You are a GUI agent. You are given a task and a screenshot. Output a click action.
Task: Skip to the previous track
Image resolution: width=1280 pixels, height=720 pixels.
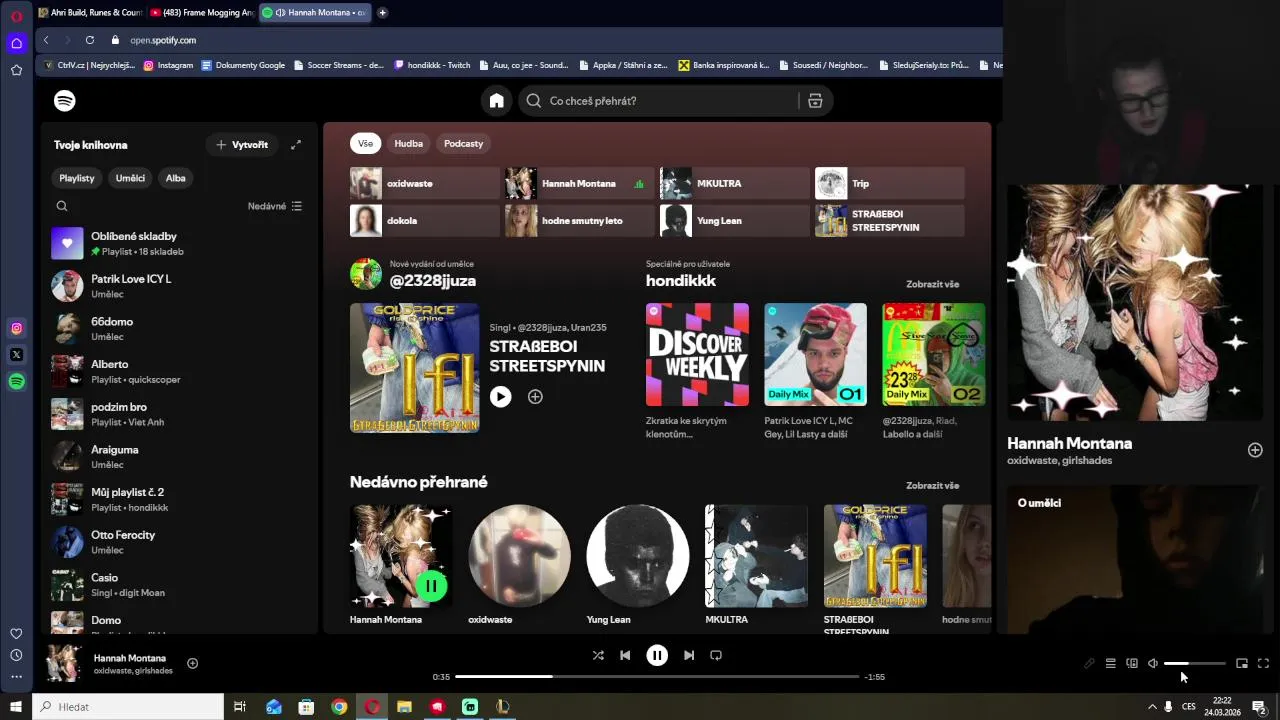click(x=625, y=655)
